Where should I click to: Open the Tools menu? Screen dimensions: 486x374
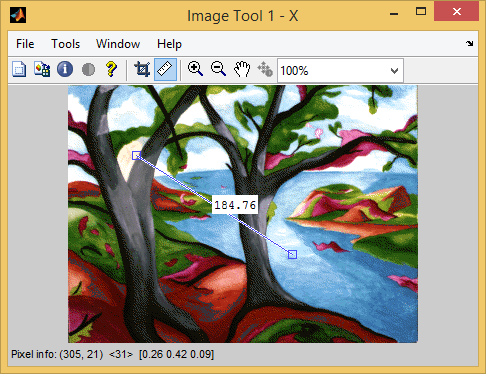(65, 44)
